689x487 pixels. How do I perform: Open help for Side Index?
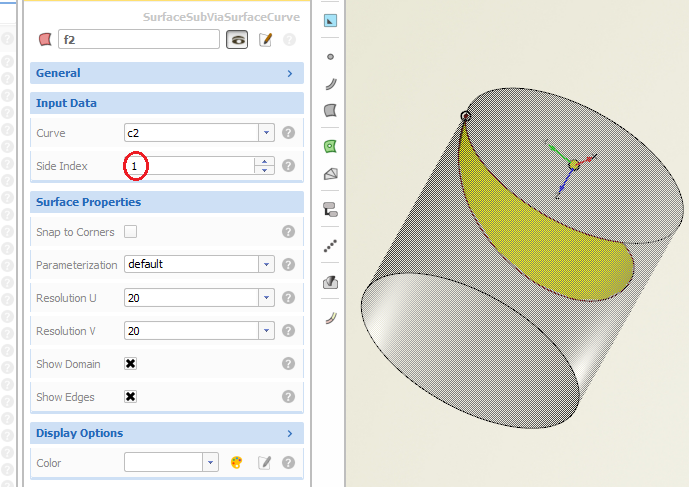[288, 166]
